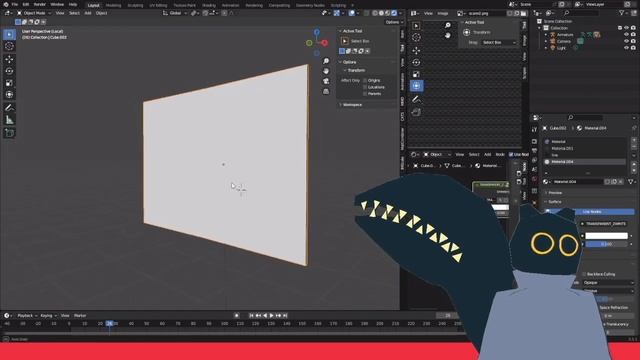
Task: Open the Window menu
Action: pyautogui.click(x=57, y=4)
